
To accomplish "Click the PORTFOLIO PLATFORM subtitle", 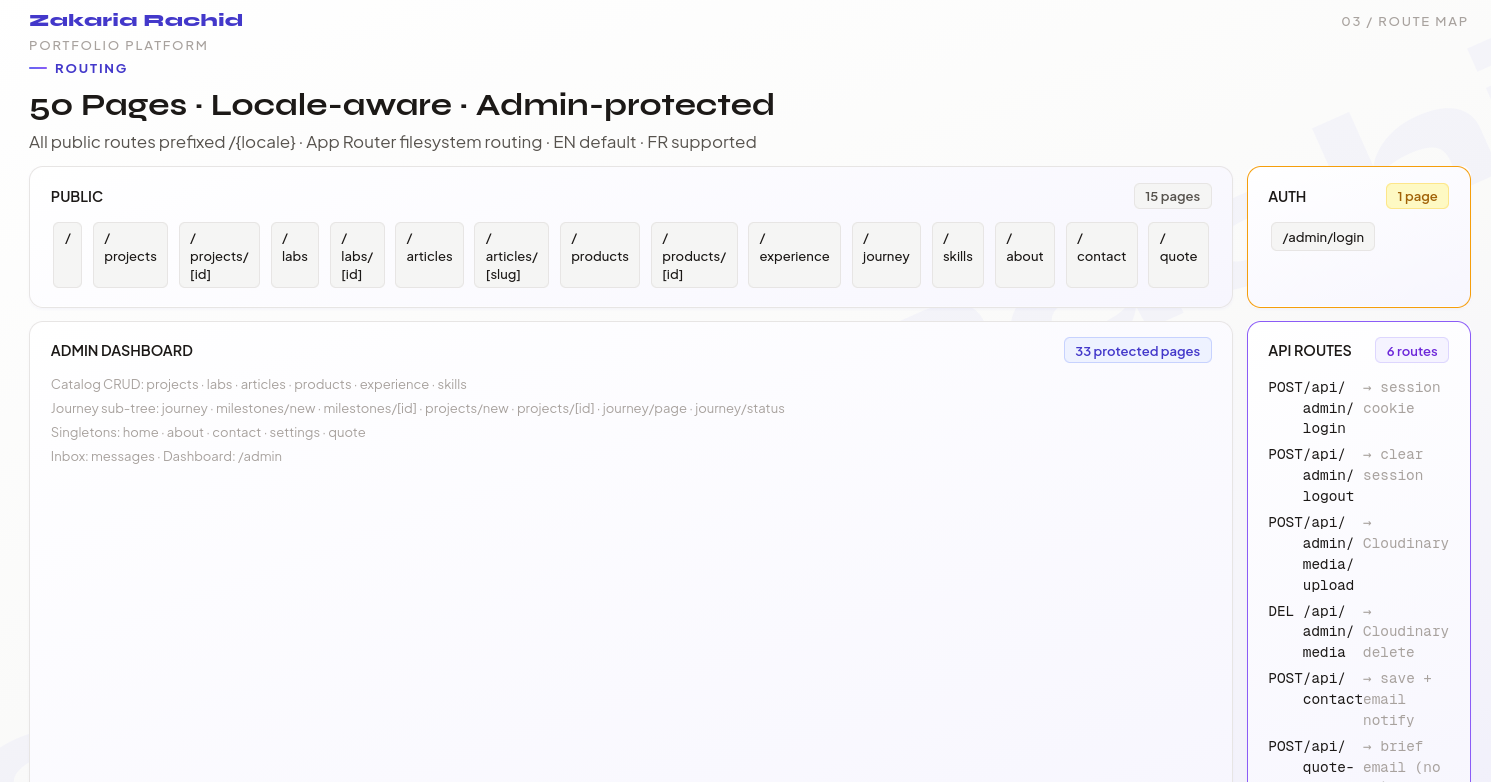I will tap(119, 46).
